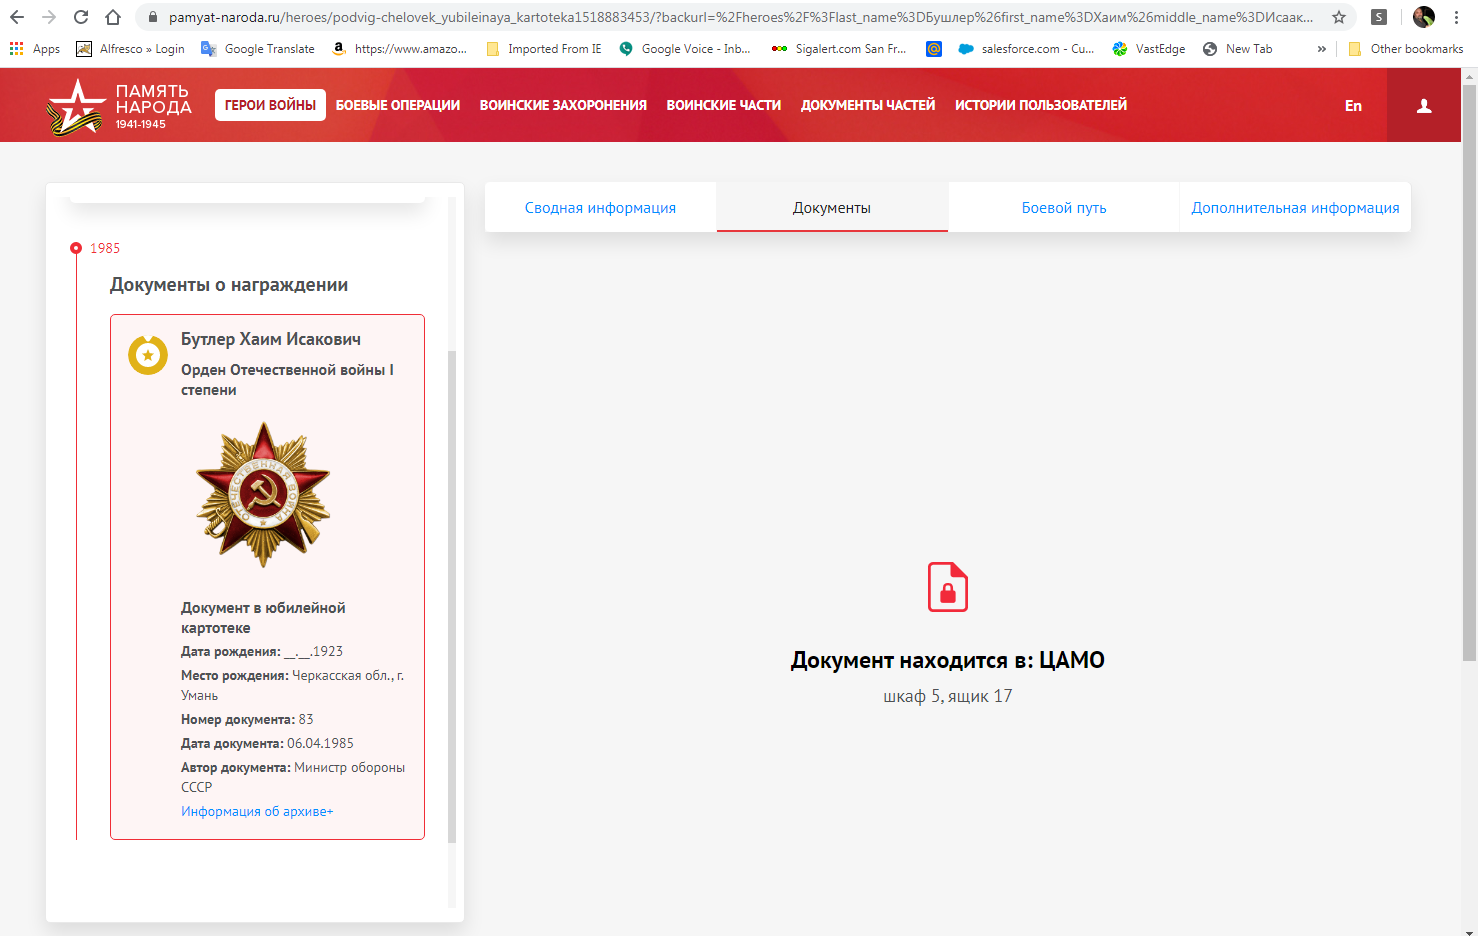Image resolution: width=1478 pixels, height=936 pixels.
Task: Switch to the Сводная информация tab
Action: (600, 208)
